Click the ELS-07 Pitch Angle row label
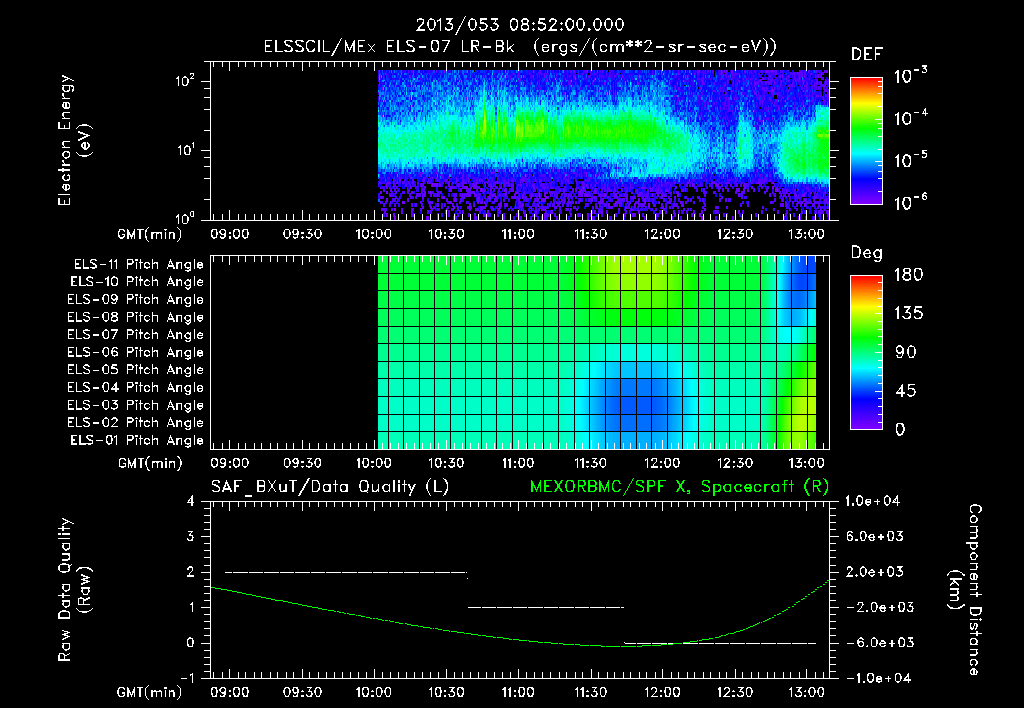The width and height of the screenshot is (1024, 708). 135,335
